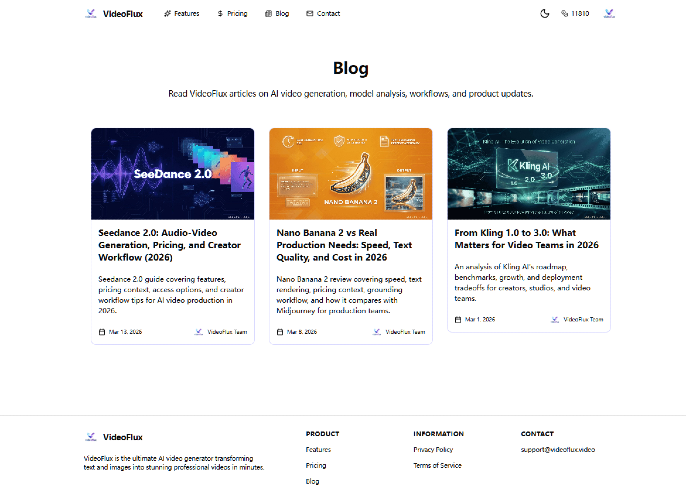Image resolution: width=686 pixels, height=500 pixels.
Task: Open the footer Features link
Action: click(318, 450)
